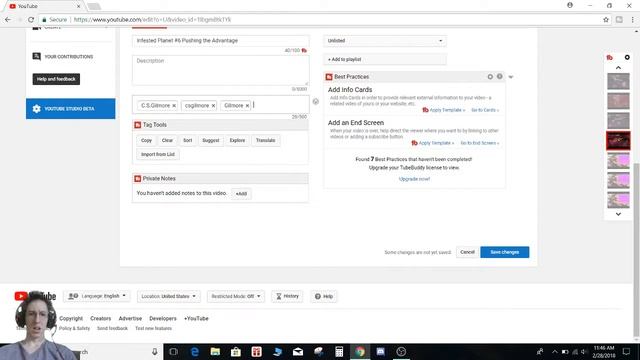The image size is (640, 360).
Task: Go back with the browser back arrow
Action: tap(8, 20)
